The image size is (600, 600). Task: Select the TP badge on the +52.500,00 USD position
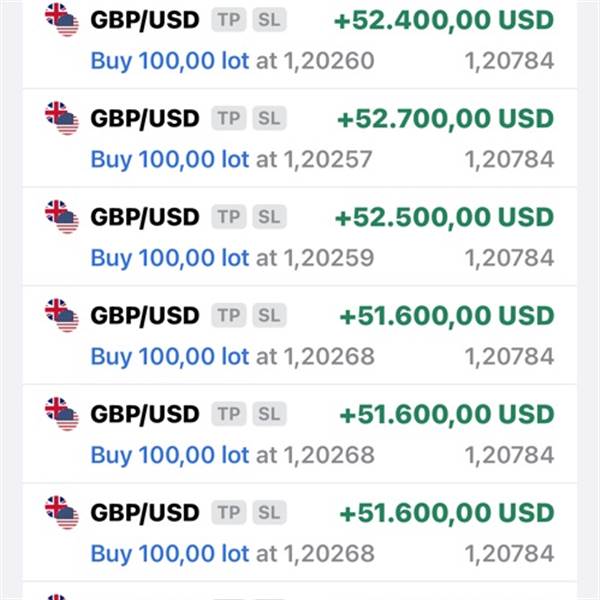(229, 217)
